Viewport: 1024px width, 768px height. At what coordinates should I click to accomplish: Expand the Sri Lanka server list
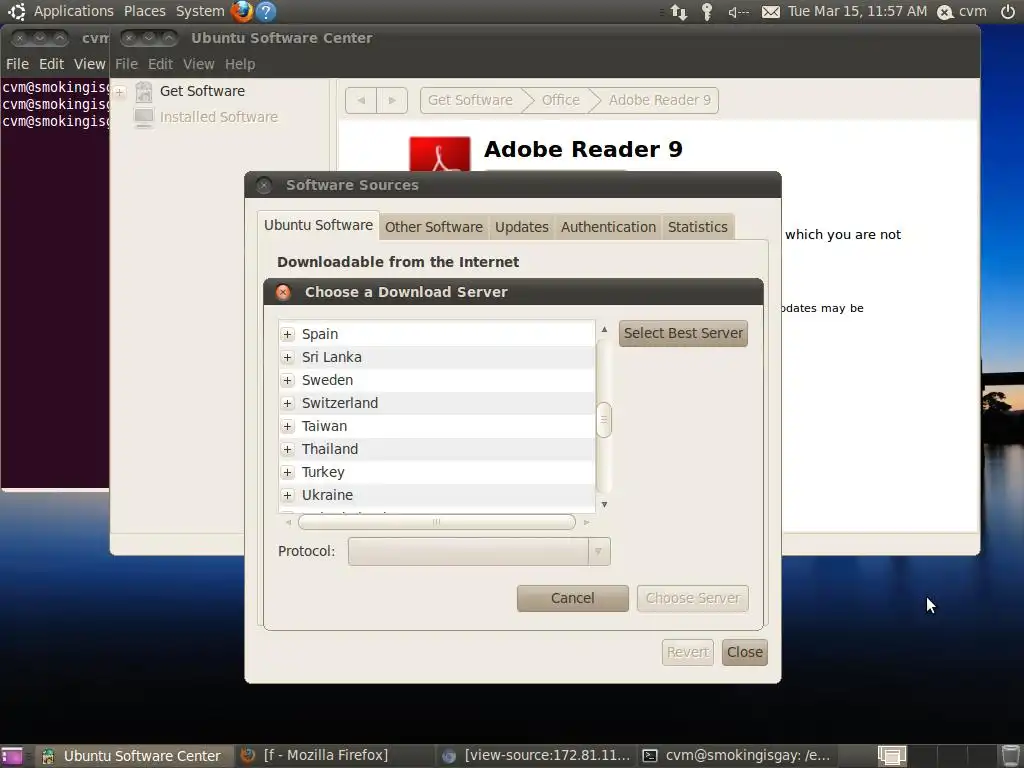click(x=287, y=357)
